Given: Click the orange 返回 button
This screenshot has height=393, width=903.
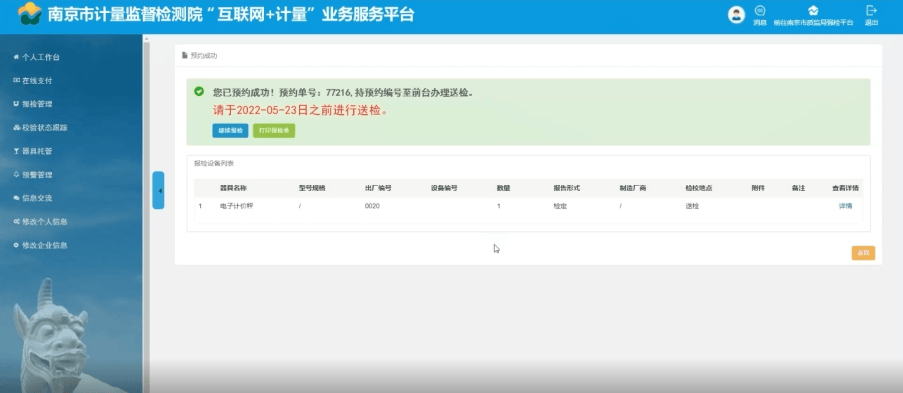Looking at the screenshot, I should (863, 253).
